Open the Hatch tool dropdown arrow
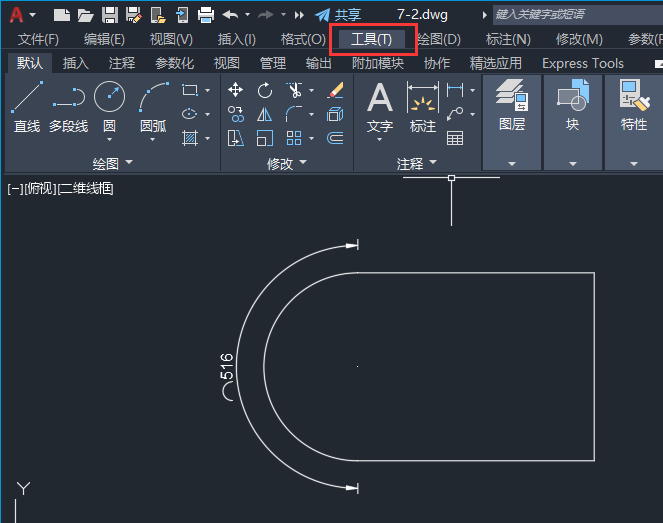Image resolution: width=663 pixels, height=523 pixels. point(207,138)
